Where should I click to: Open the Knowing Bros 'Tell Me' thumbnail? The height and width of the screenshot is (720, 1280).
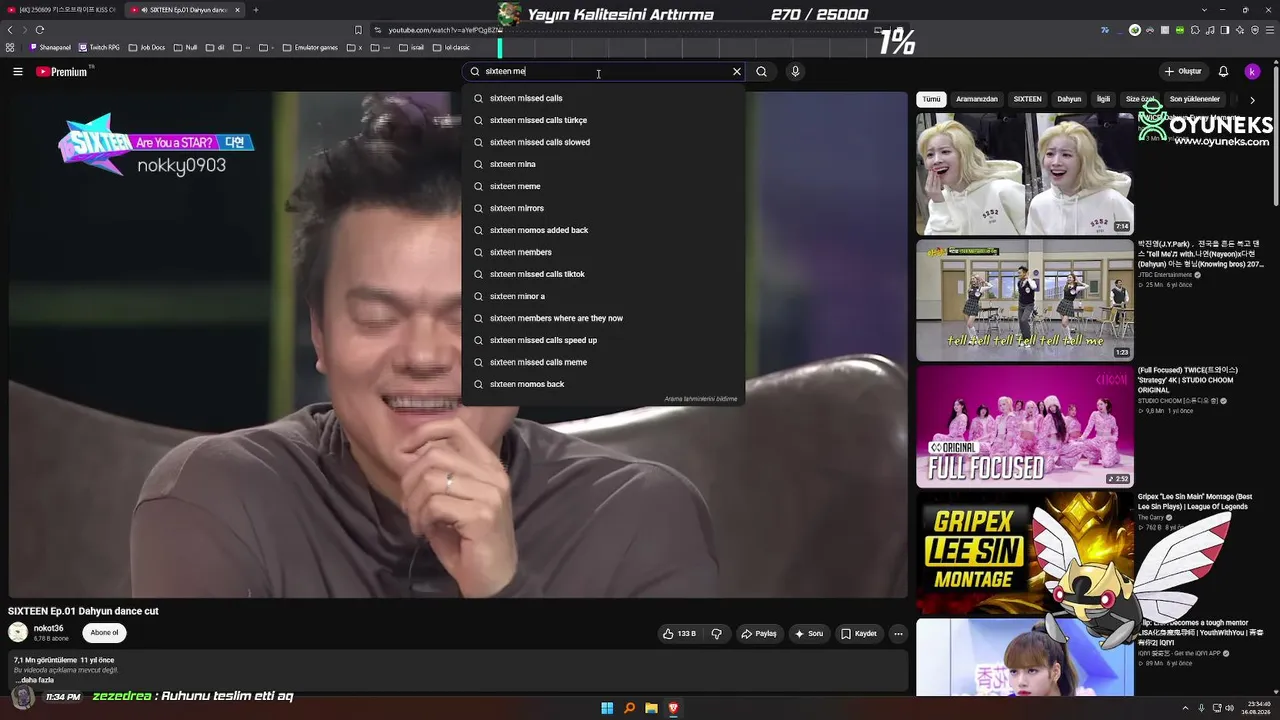tap(1025, 300)
